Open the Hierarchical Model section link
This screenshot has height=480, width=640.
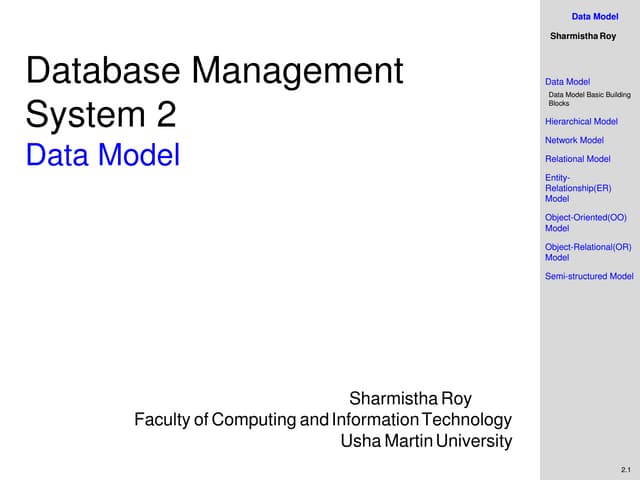point(581,122)
